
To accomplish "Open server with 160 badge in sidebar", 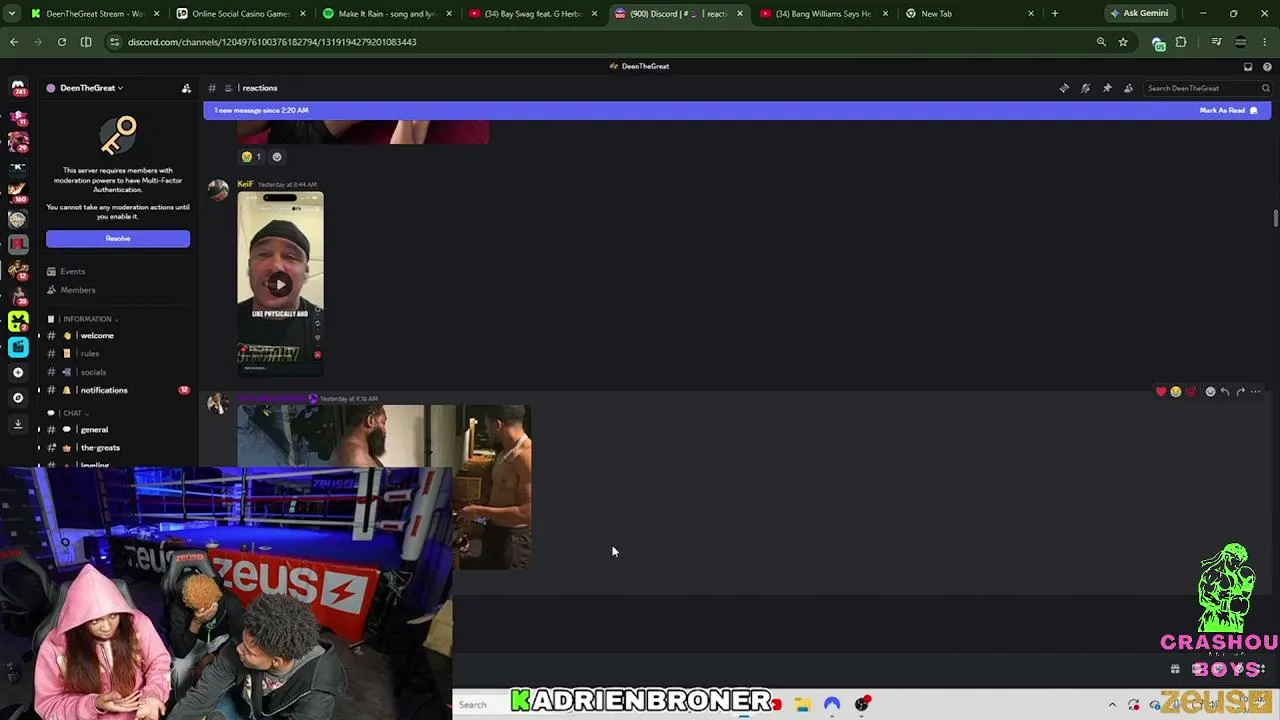I will (18, 191).
